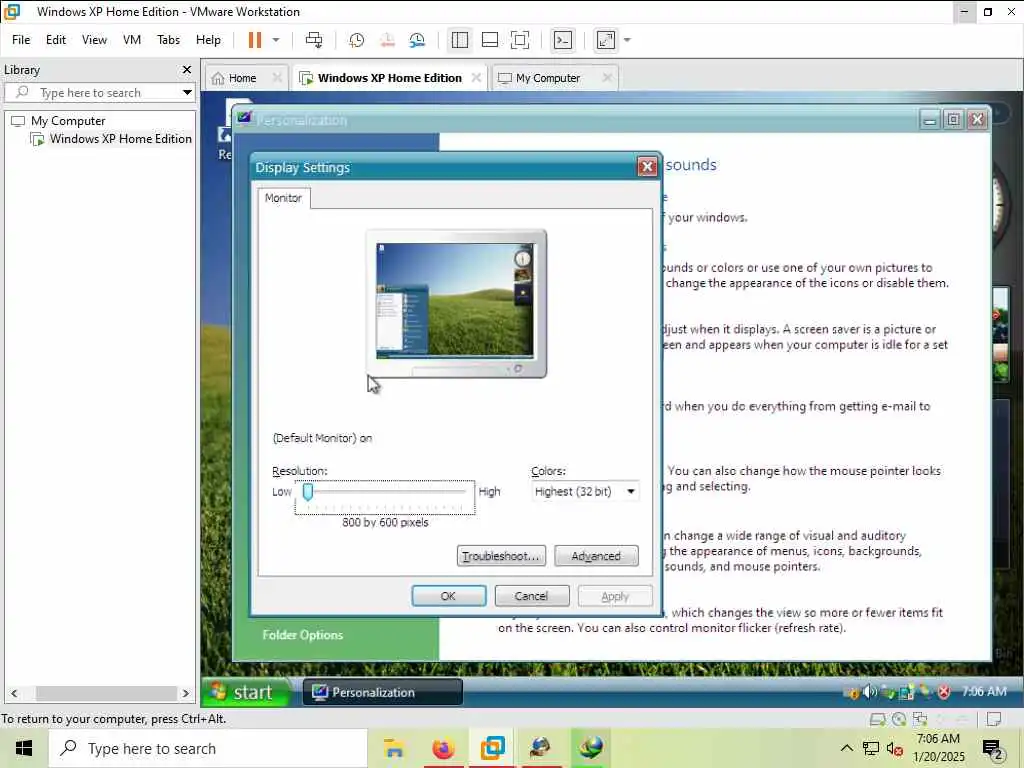
Task: Select Windows XP Home Edition tree item
Action: pyautogui.click(x=121, y=138)
